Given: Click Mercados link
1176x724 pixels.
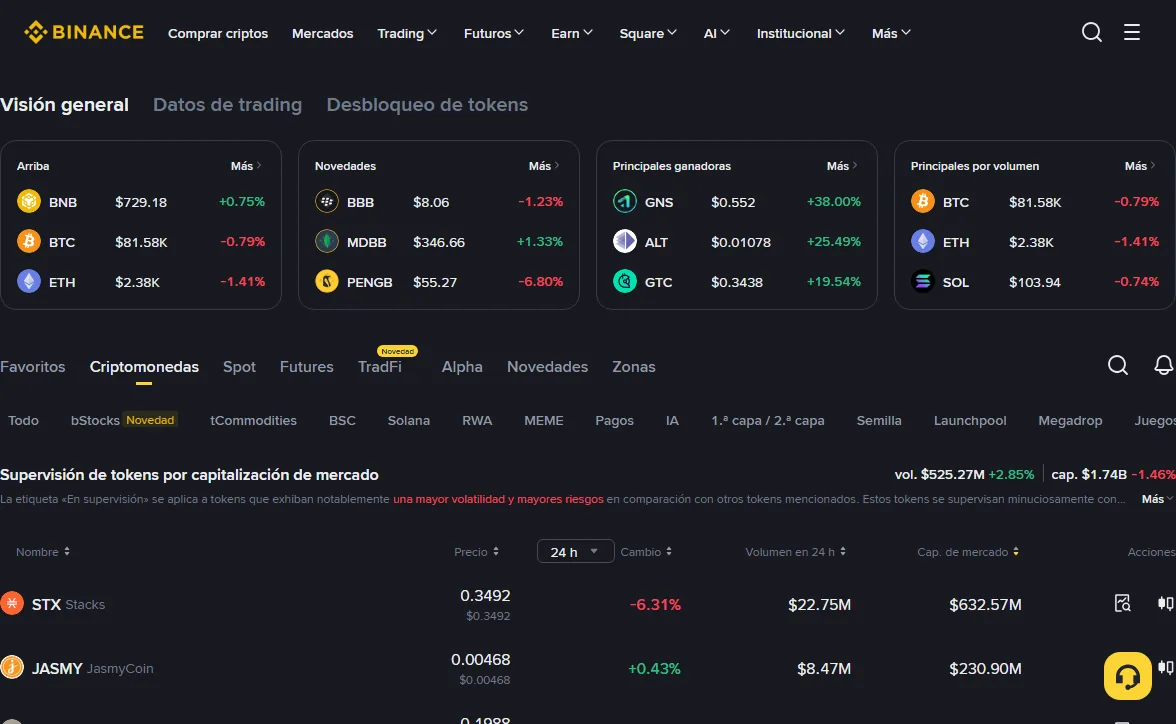Looking at the screenshot, I should 322,33.
